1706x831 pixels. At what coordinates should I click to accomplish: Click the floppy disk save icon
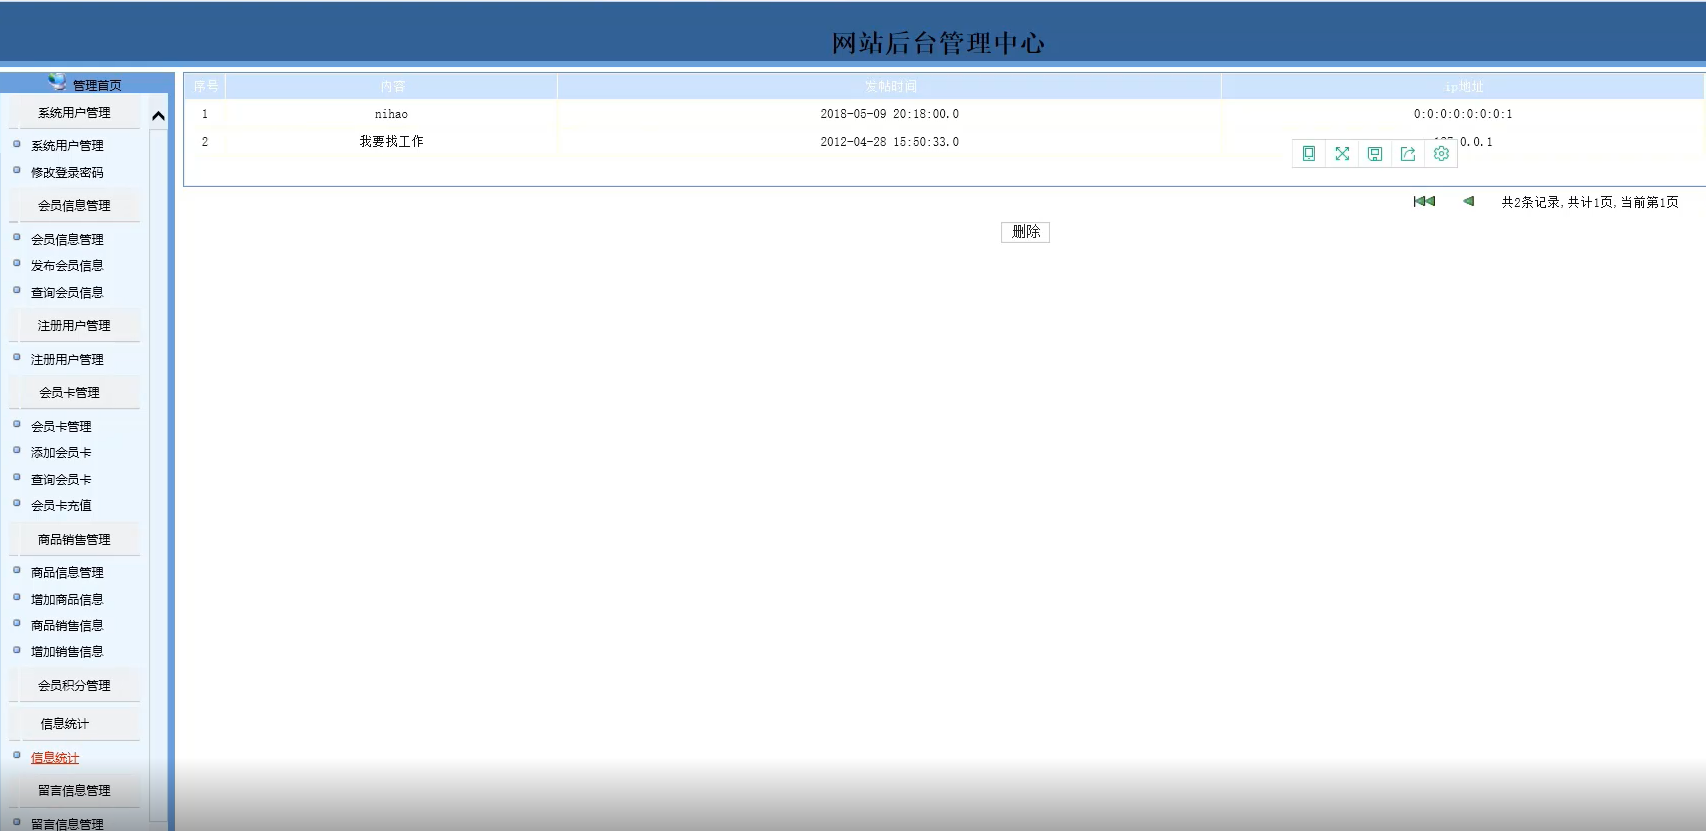pyautogui.click(x=1375, y=154)
